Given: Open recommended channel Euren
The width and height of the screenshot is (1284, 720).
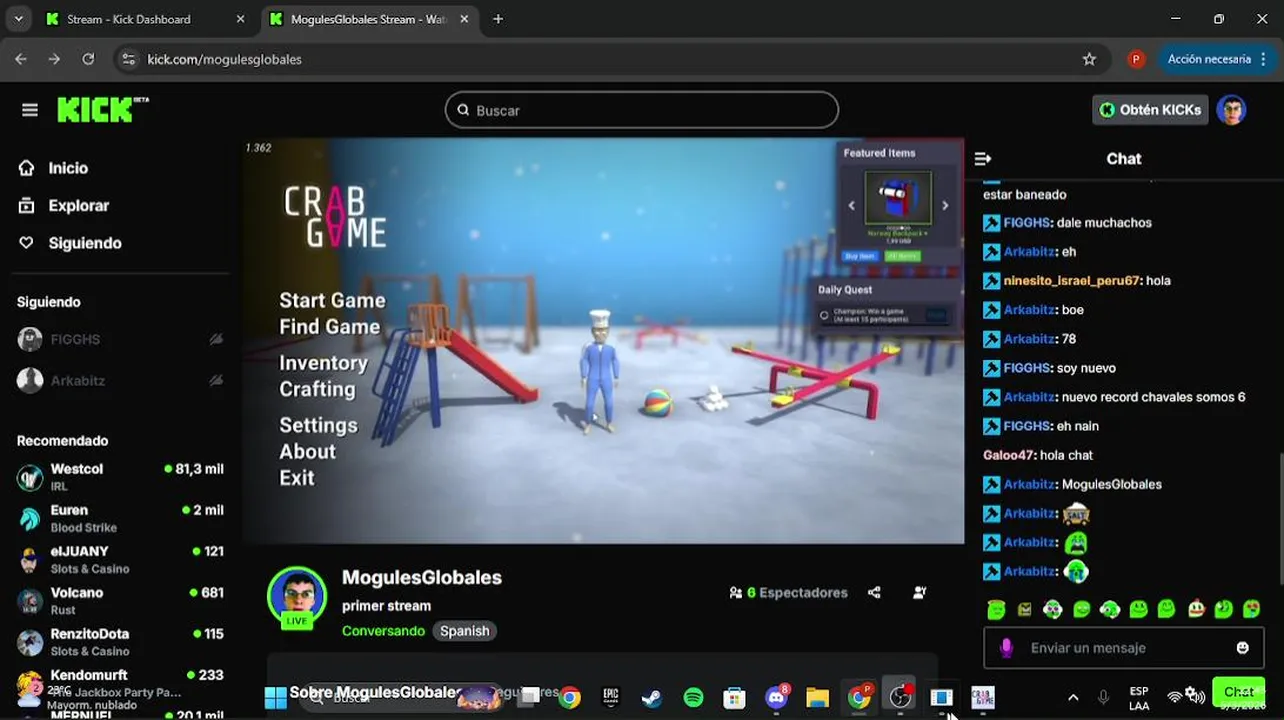Looking at the screenshot, I should (120, 518).
